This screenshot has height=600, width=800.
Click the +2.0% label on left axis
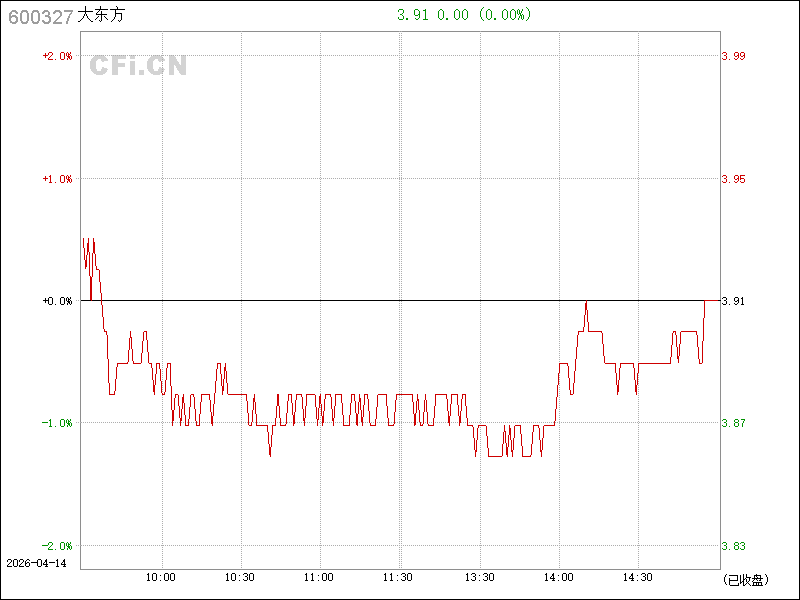click(x=57, y=56)
